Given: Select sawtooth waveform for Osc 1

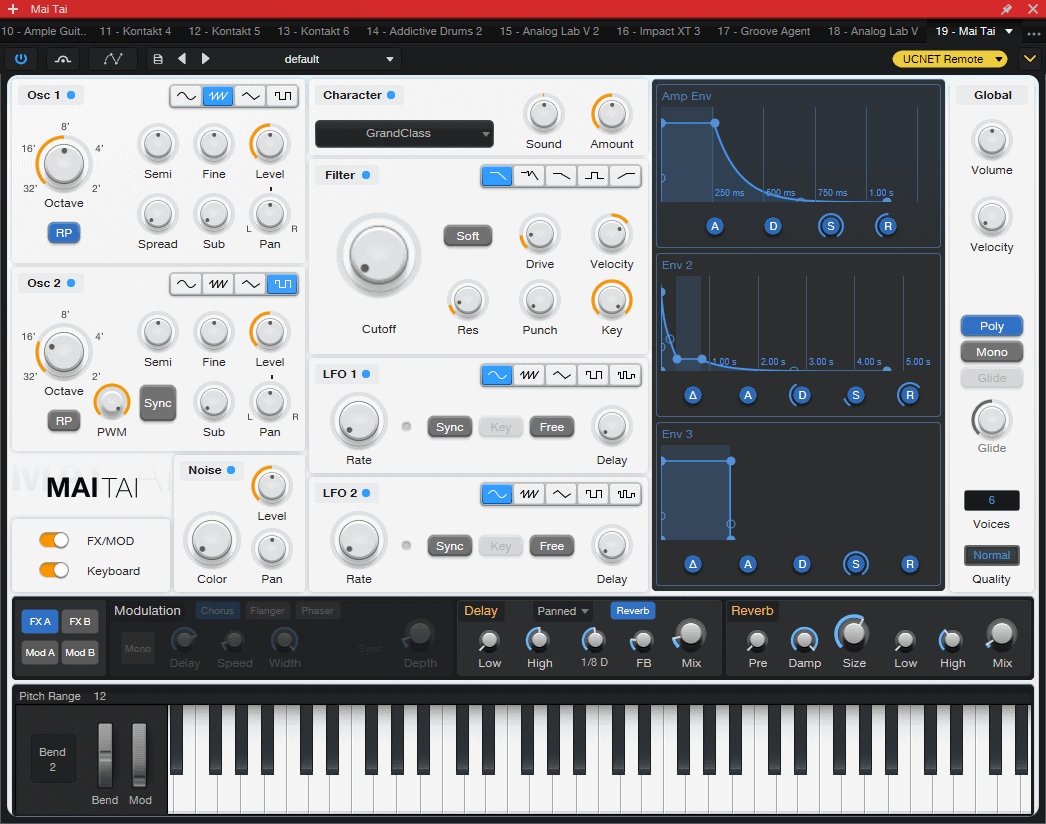Looking at the screenshot, I should coord(218,96).
